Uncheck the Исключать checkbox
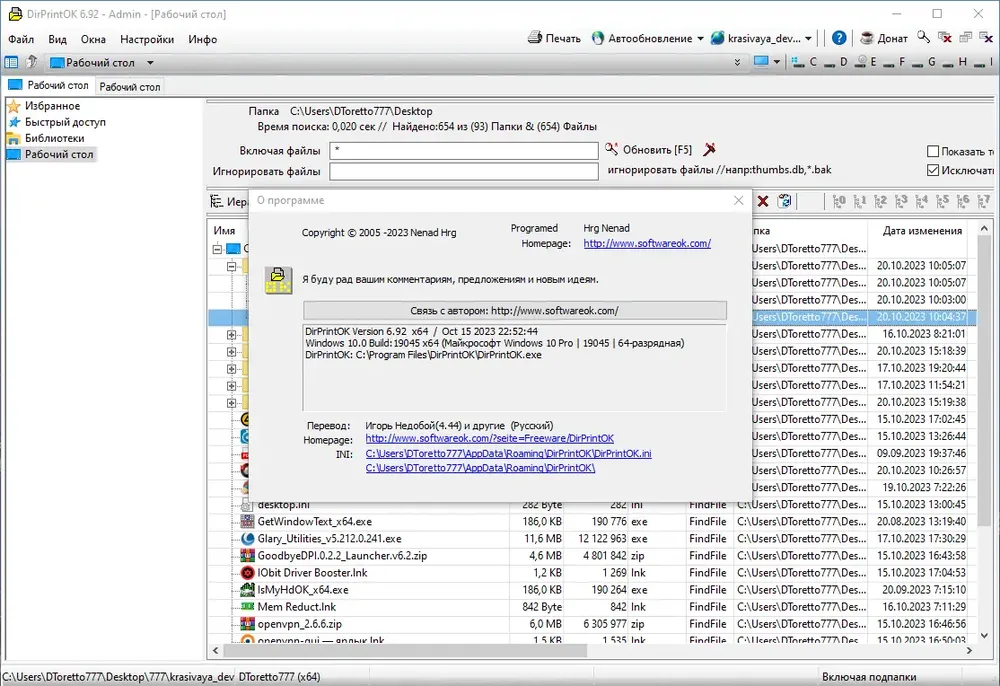 click(x=933, y=170)
